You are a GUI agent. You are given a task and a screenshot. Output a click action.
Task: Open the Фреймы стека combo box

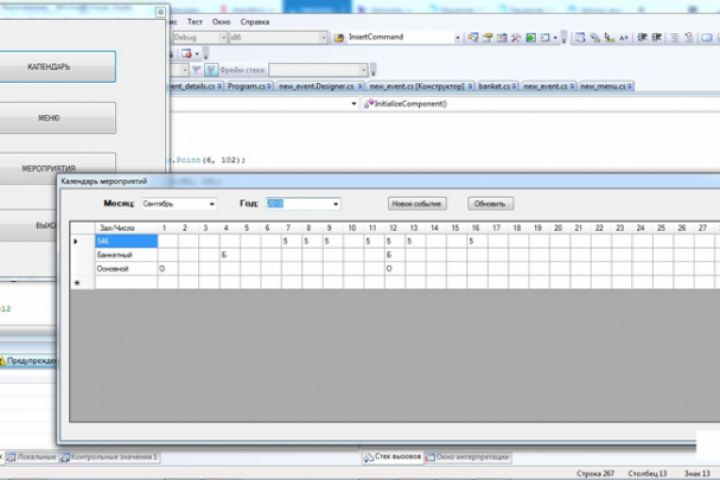318,70
